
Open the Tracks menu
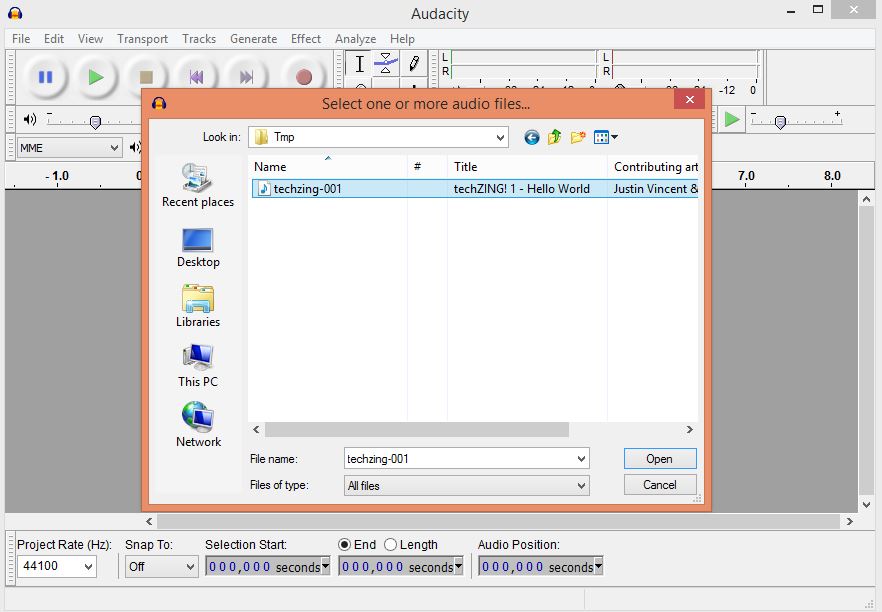pyautogui.click(x=199, y=39)
